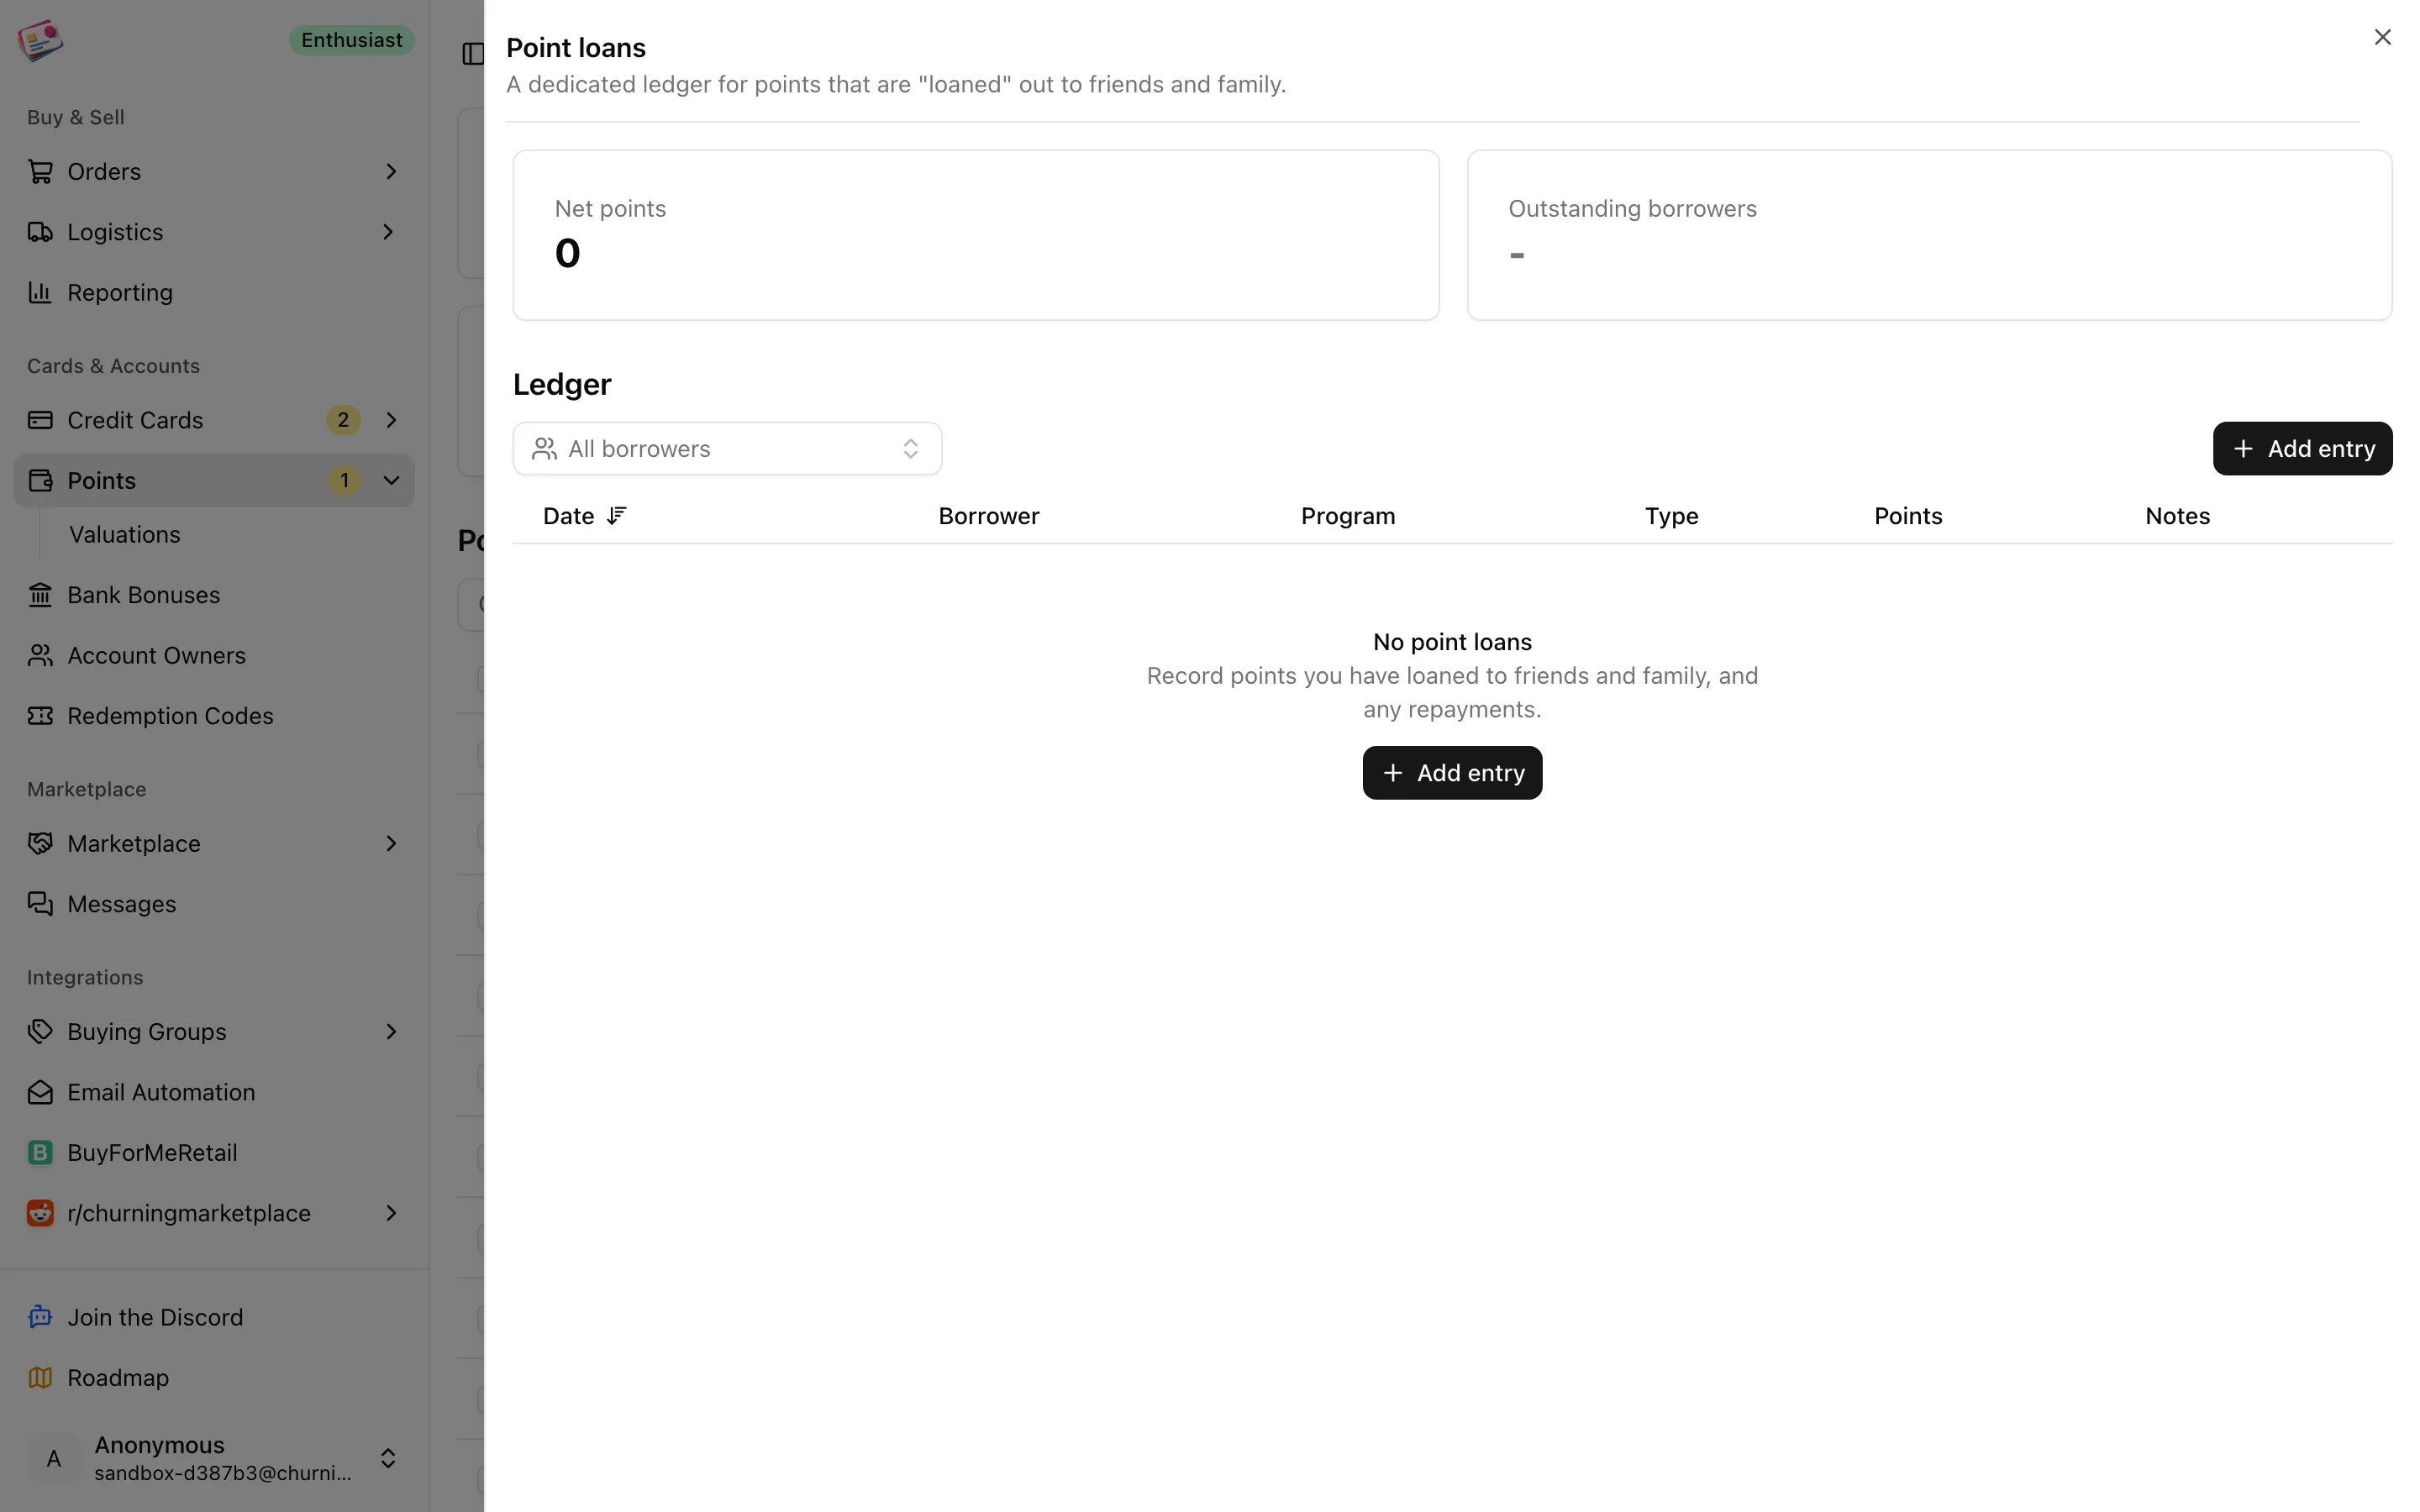Go to Bank Bonuses page
Viewport: 2420px width, 1512px height.
pos(214,595)
